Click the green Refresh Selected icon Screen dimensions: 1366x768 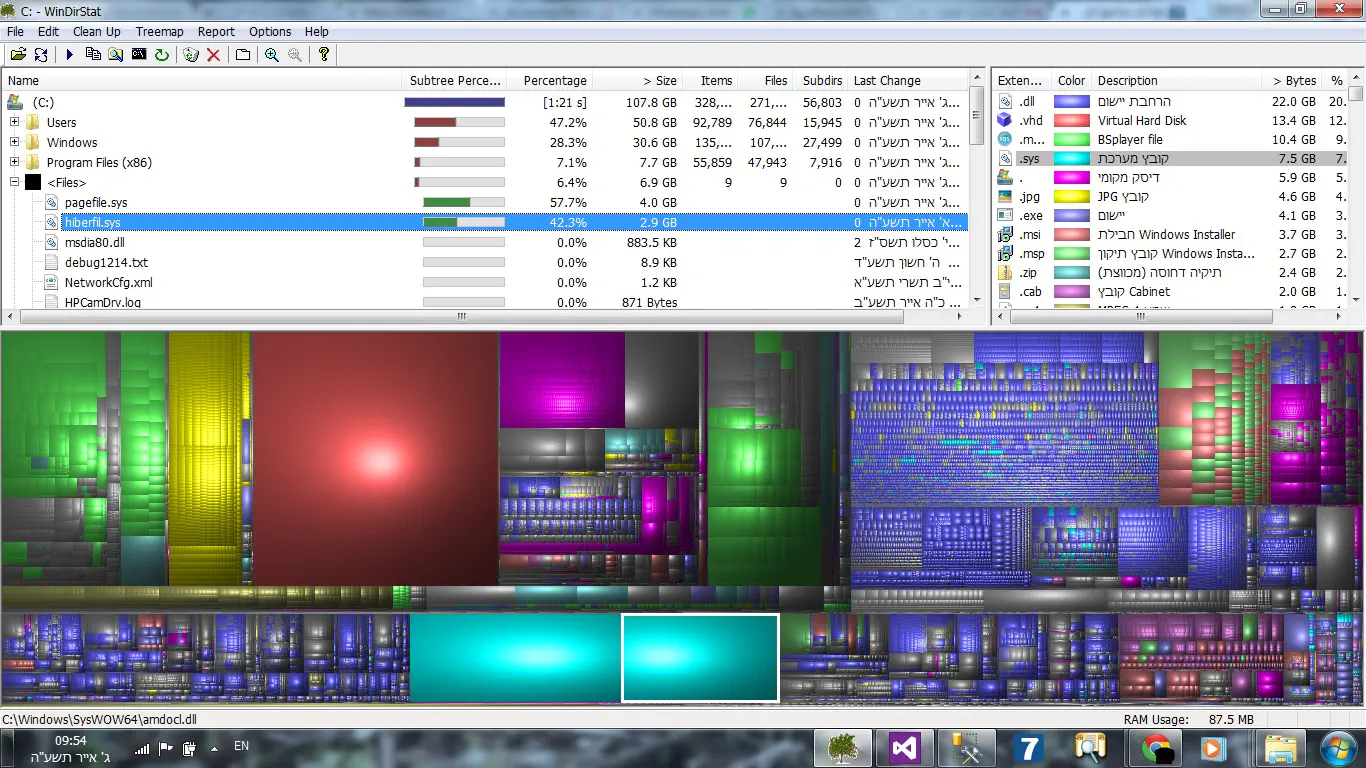click(x=162, y=55)
